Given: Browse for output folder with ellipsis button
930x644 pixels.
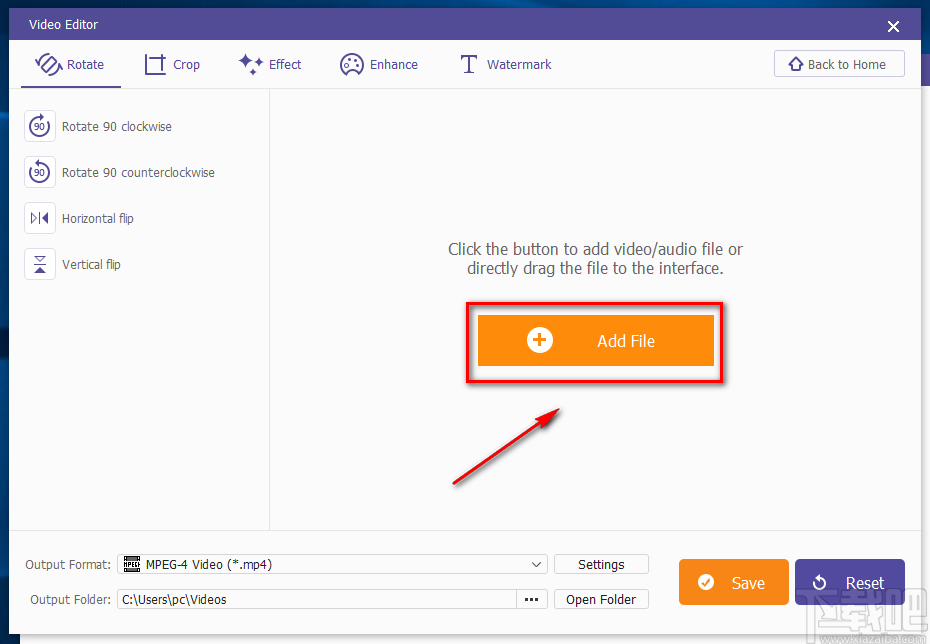Looking at the screenshot, I should point(531,600).
